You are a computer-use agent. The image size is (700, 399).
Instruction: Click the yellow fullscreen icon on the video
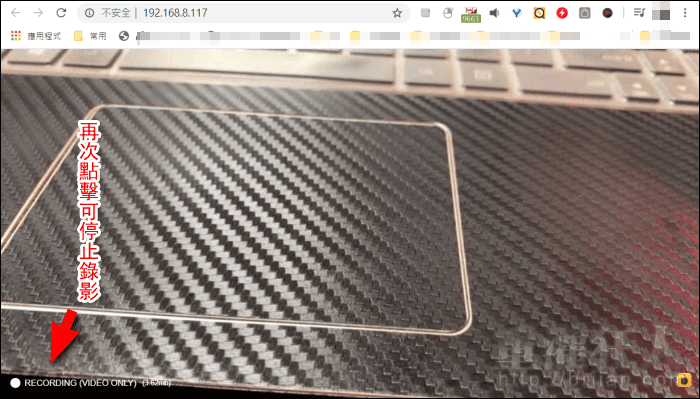[x=683, y=380]
